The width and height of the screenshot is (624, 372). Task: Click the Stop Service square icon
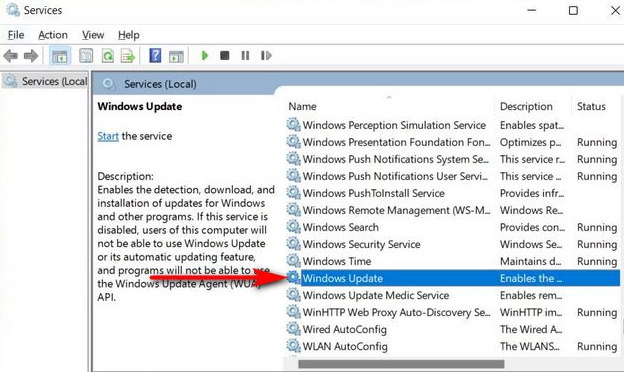point(224,55)
